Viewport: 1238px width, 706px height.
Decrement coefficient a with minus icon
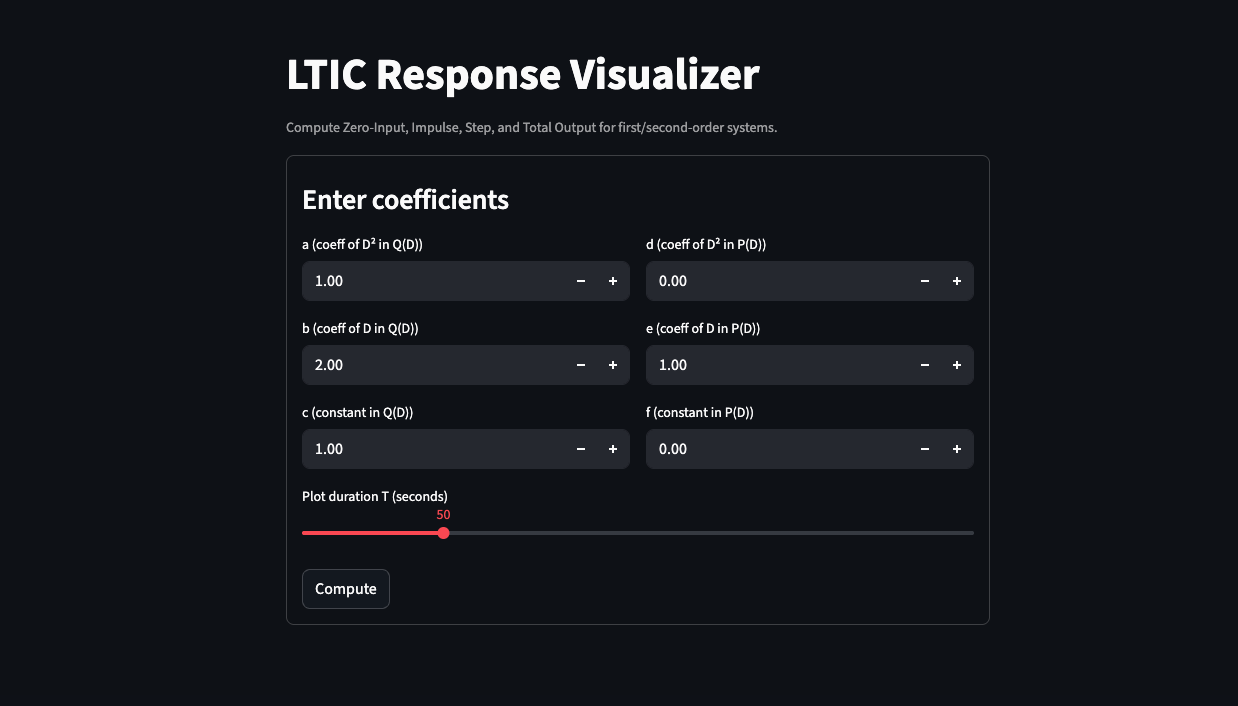click(581, 281)
